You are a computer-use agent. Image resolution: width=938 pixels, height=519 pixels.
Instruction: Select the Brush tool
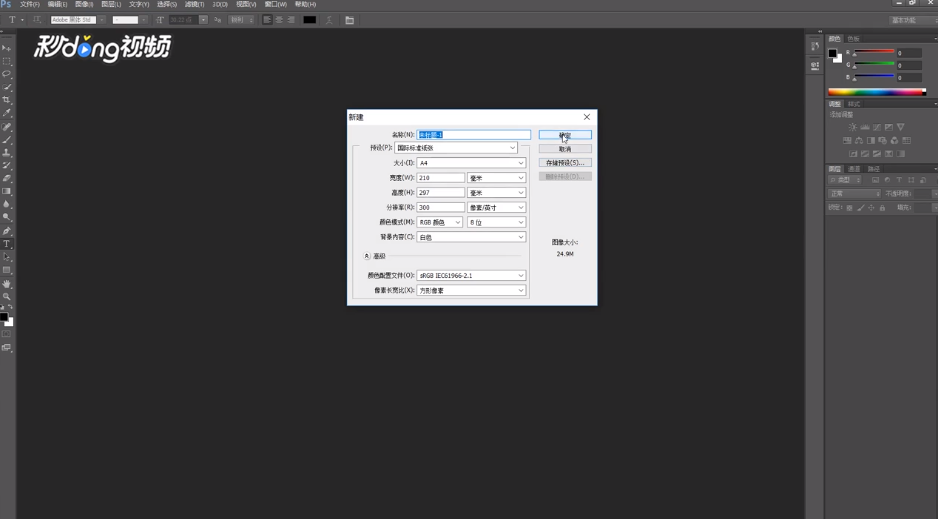click(x=7, y=140)
